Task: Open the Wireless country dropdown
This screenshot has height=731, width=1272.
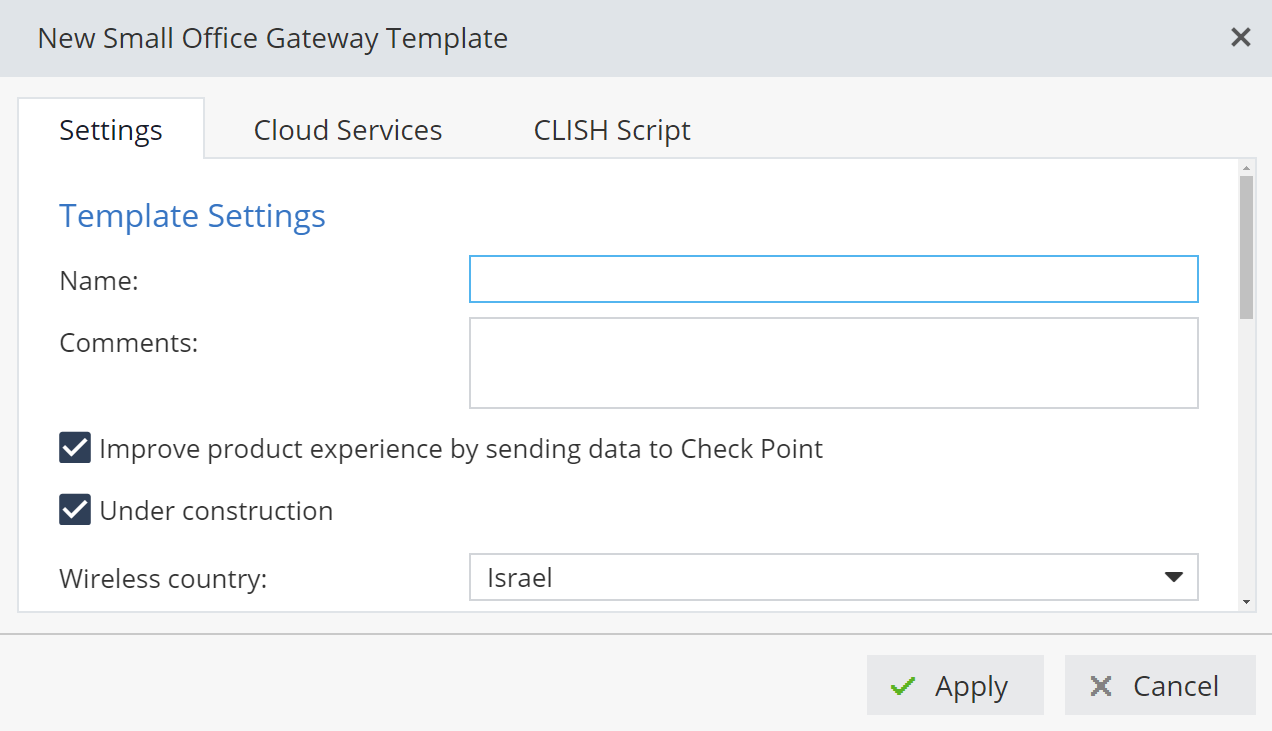Action: [834, 577]
